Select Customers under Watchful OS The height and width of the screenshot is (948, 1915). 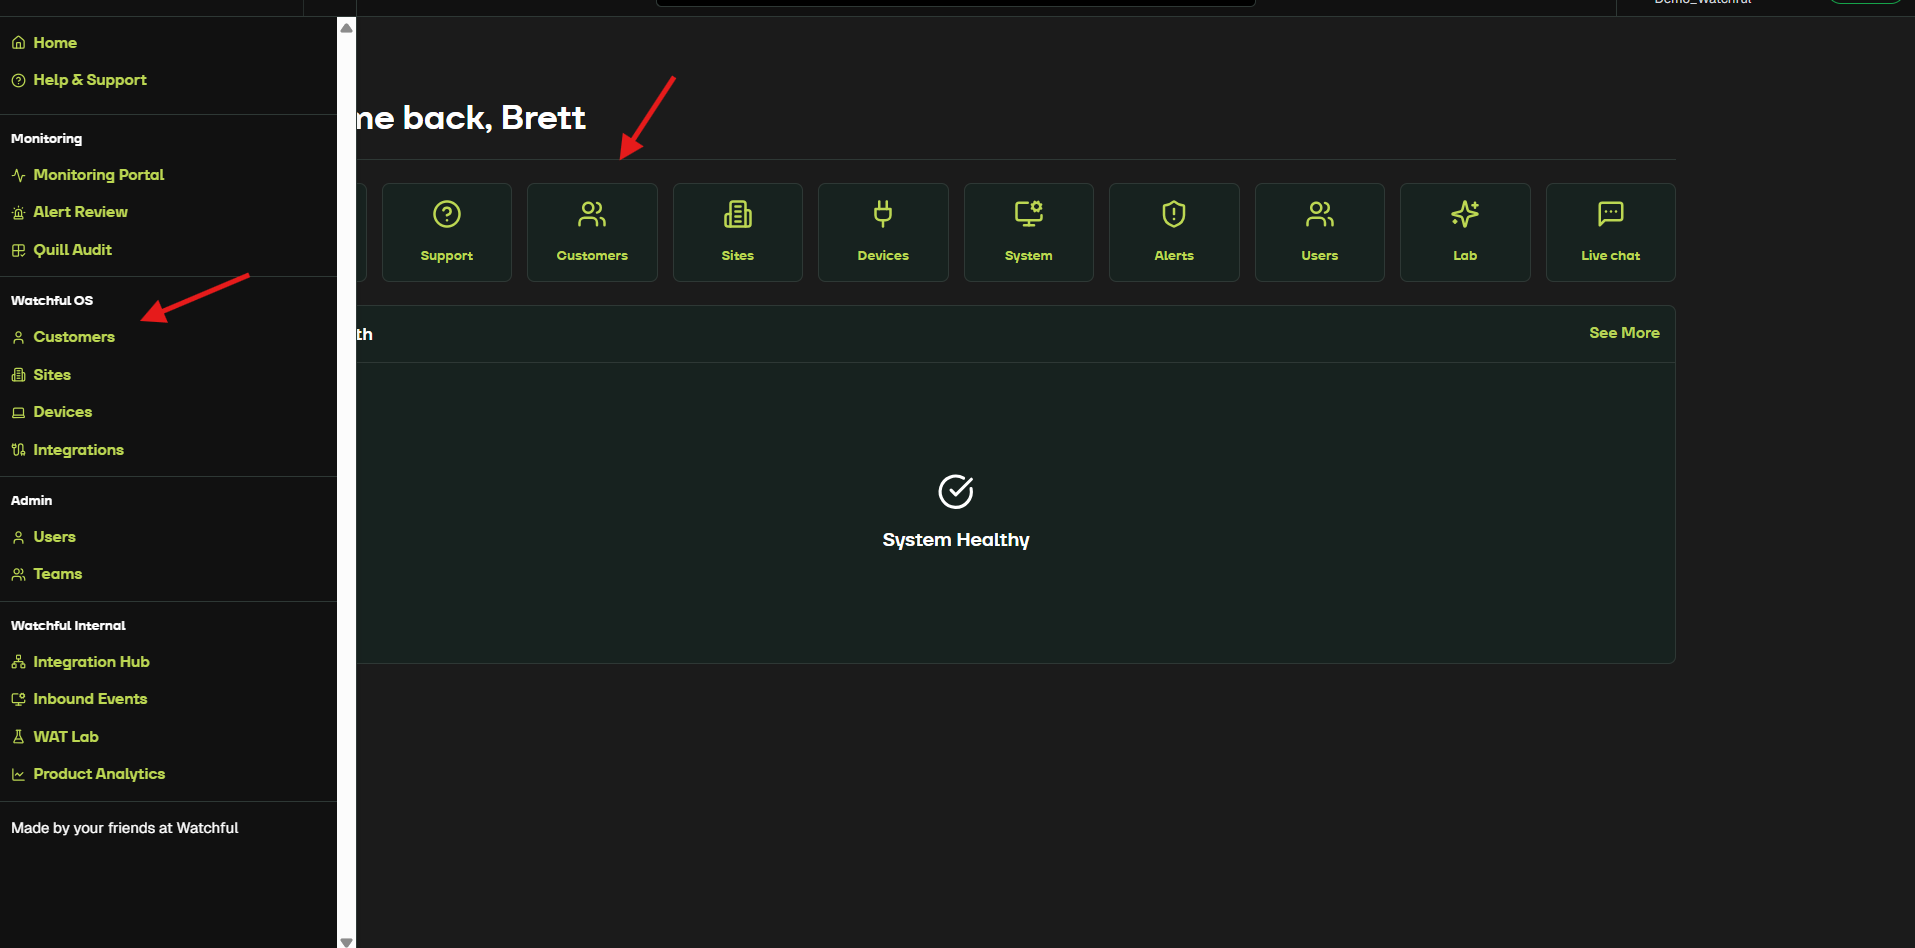point(74,337)
